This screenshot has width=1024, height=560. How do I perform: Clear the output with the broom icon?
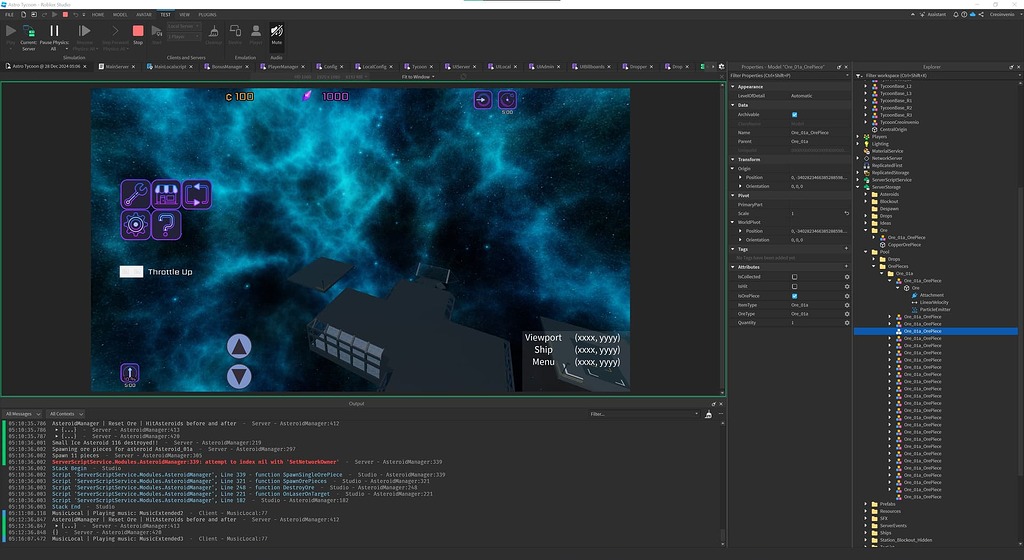click(709, 413)
